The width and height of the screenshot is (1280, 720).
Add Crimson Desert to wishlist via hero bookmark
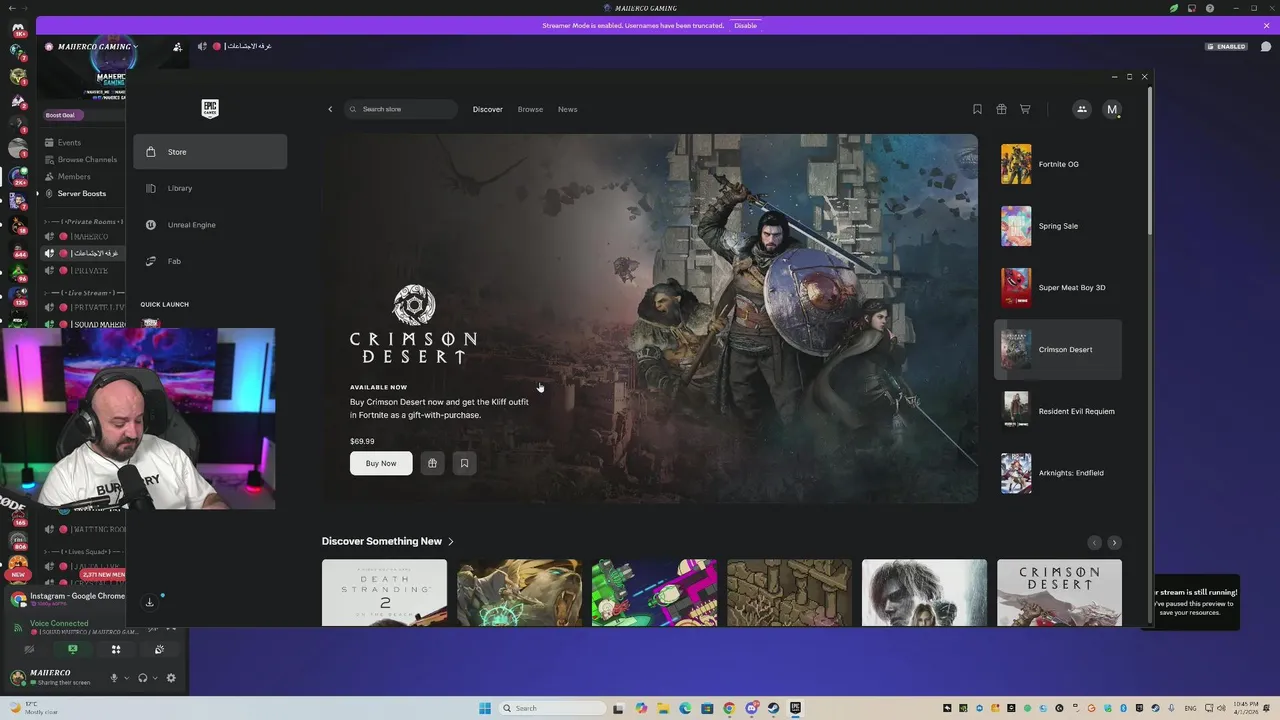coord(464,463)
